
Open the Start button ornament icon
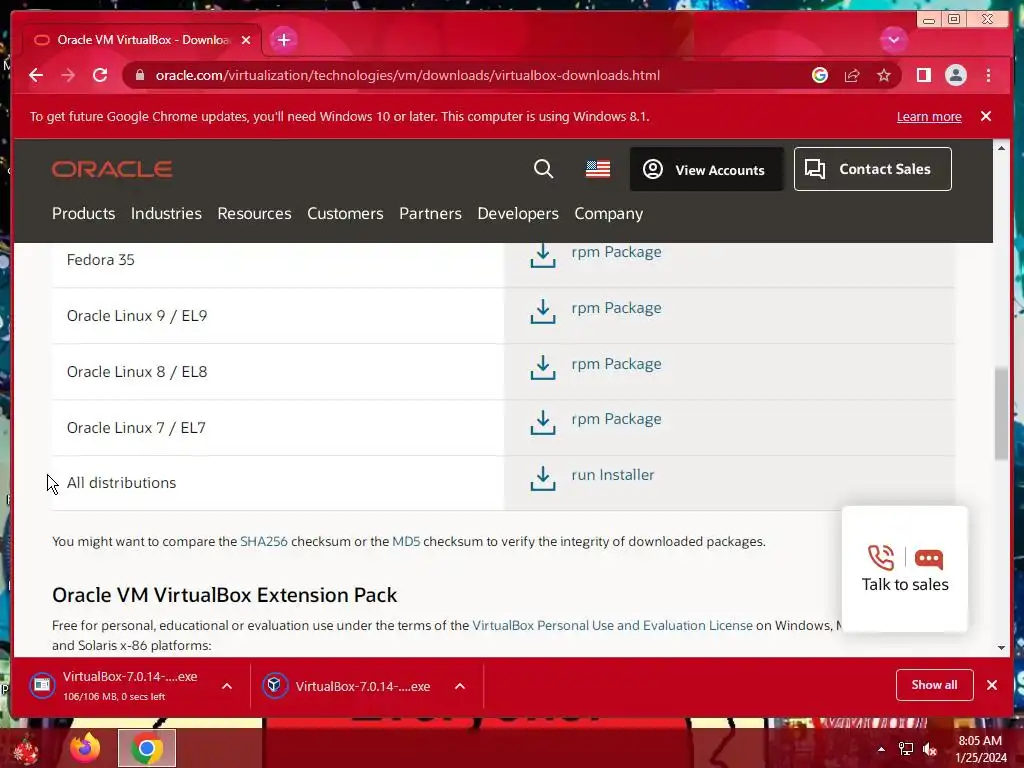coord(26,749)
